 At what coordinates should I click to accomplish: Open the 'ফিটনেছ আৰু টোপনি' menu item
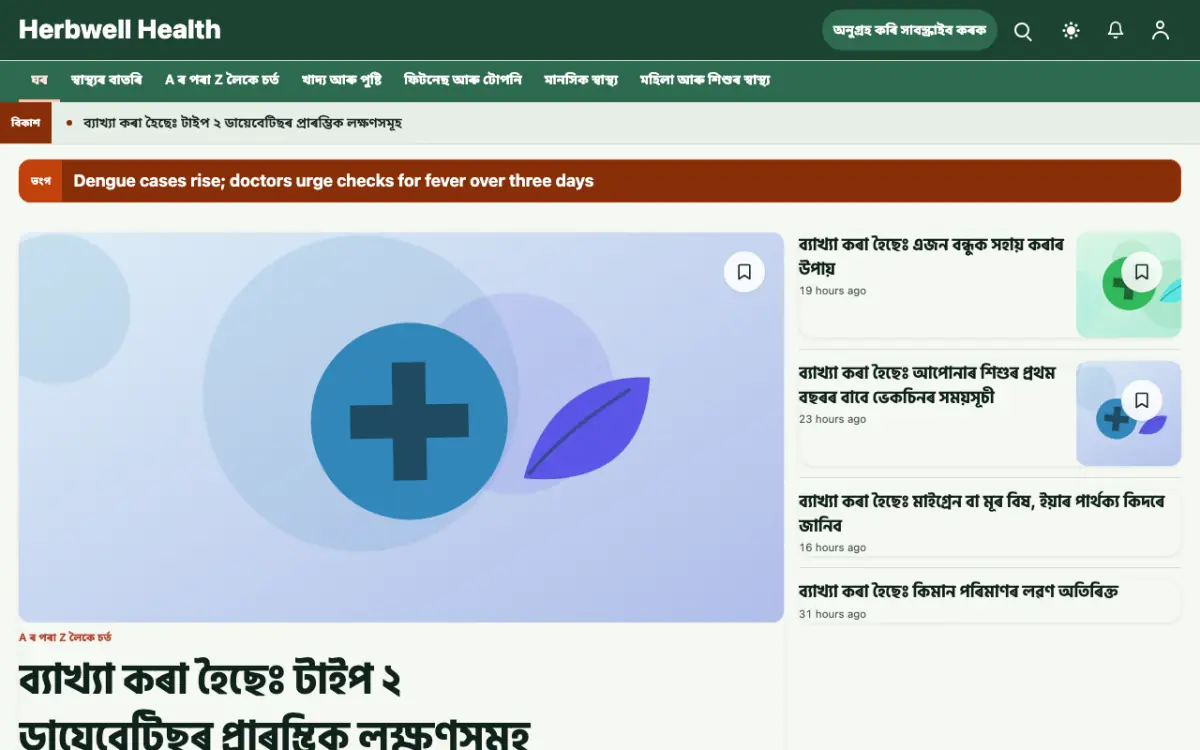[463, 80]
